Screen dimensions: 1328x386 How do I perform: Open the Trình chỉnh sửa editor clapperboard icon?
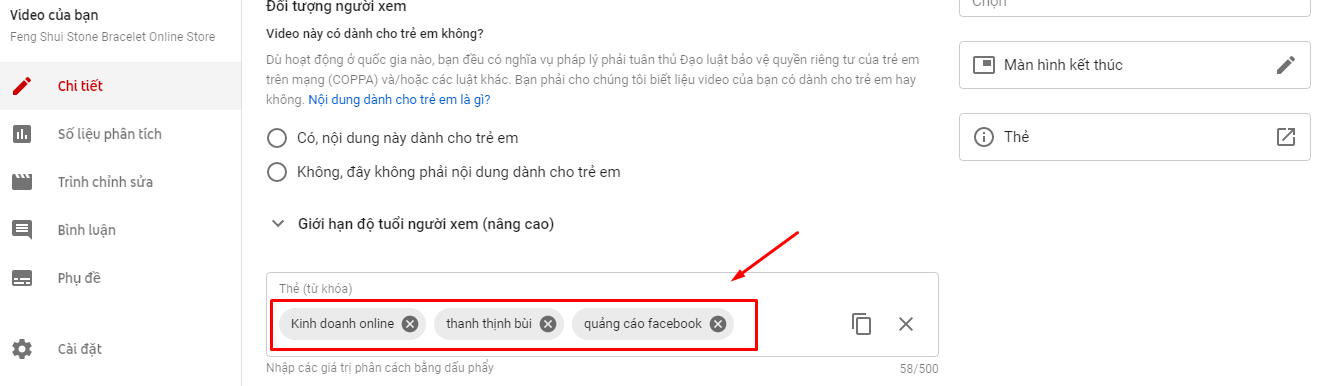point(22,182)
